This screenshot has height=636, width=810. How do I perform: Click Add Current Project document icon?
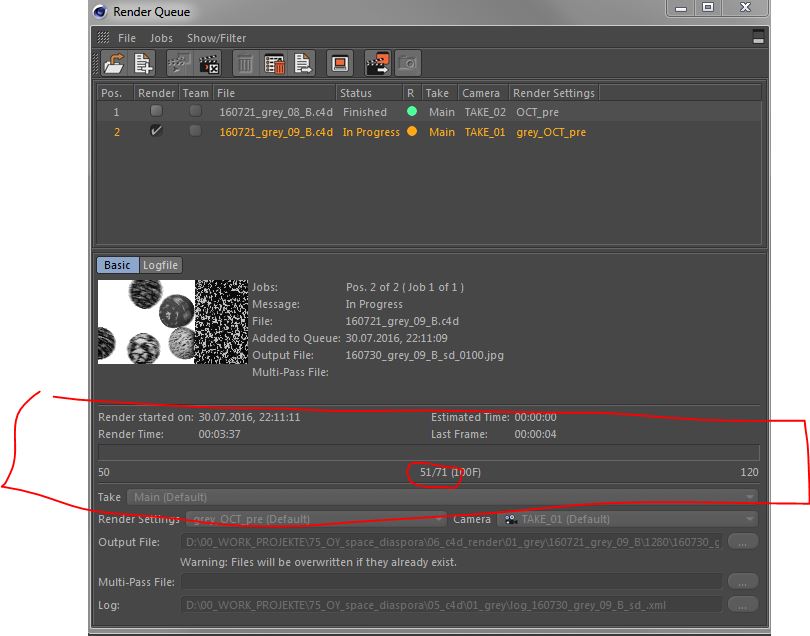coord(143,64)
